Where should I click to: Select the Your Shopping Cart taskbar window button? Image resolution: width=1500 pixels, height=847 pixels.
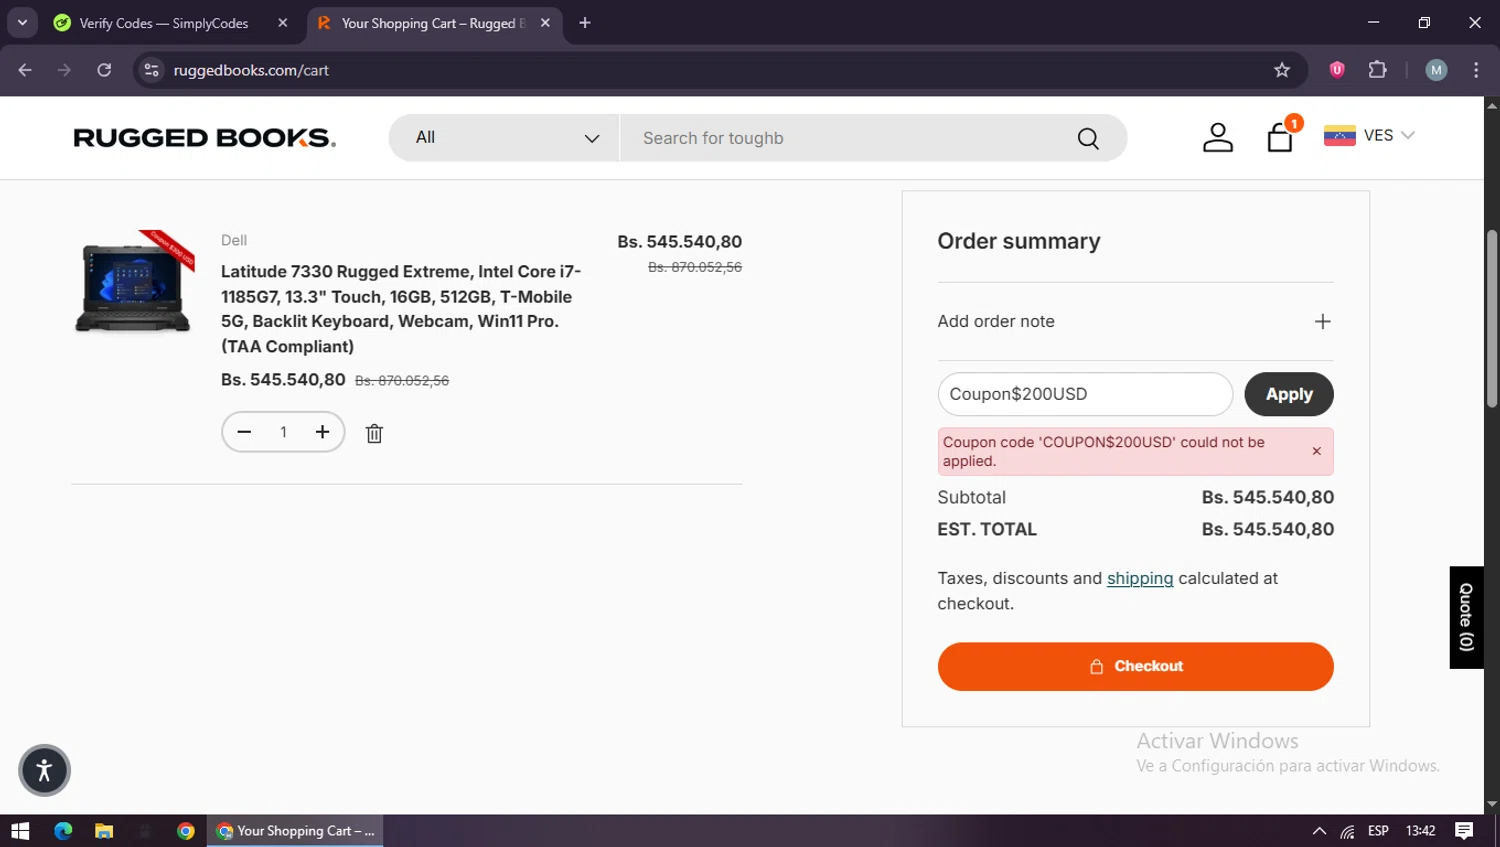click(295, 831)
